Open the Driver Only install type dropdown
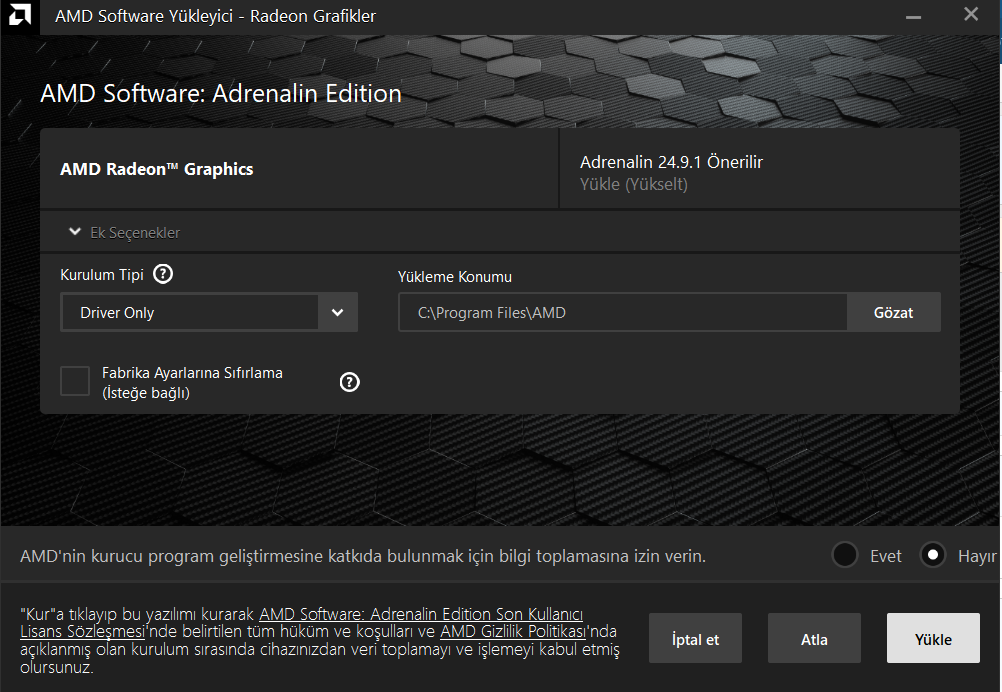This screenshot has width=1002, height=692. click(x=209, y=312)
